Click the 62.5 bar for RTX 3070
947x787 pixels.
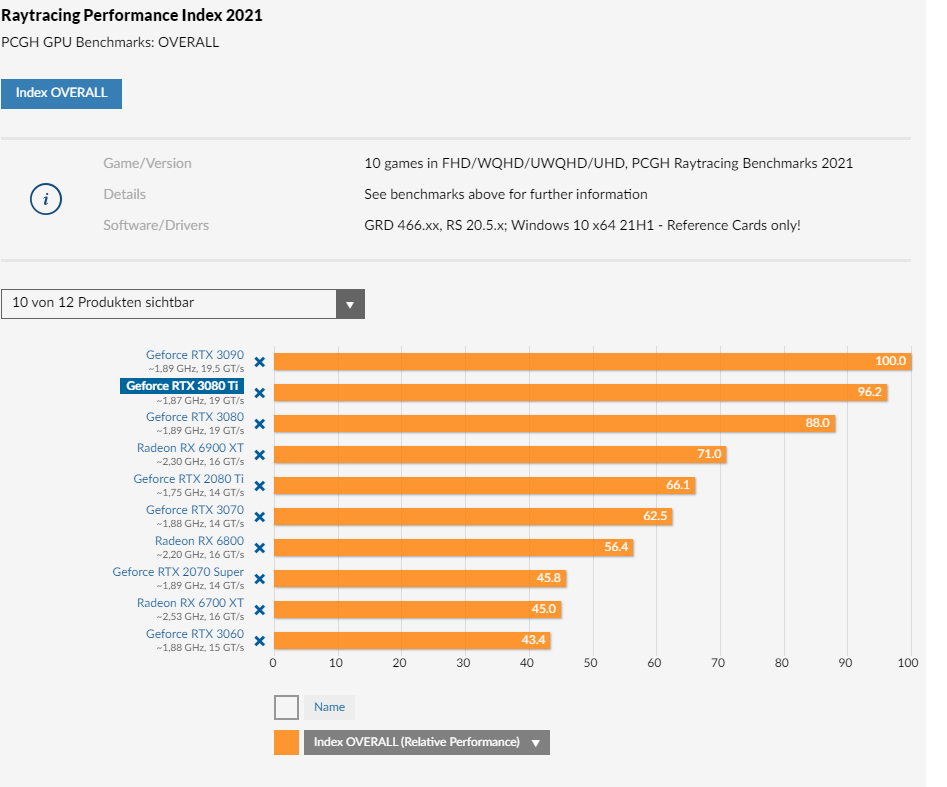pos(473,516)
